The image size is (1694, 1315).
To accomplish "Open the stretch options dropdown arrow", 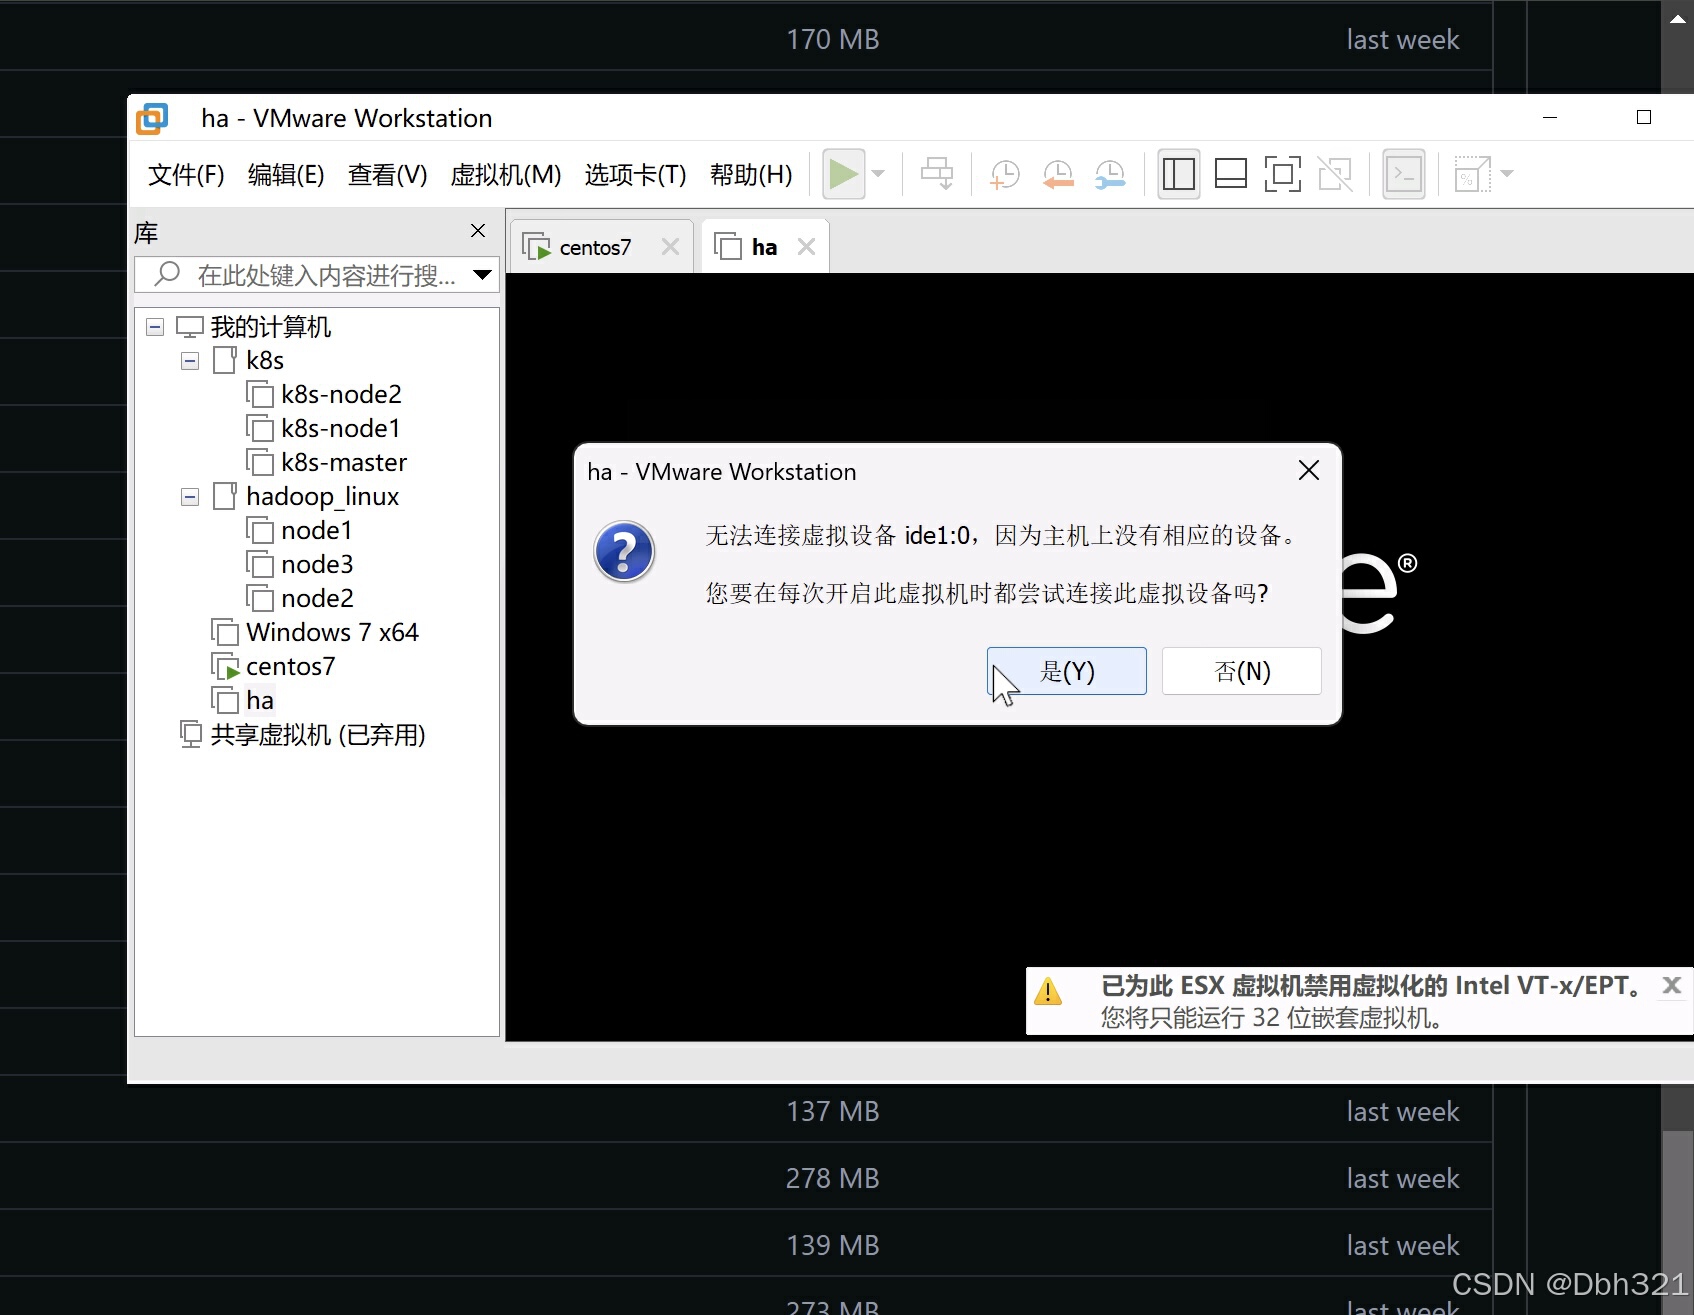I will [1507, 174].
